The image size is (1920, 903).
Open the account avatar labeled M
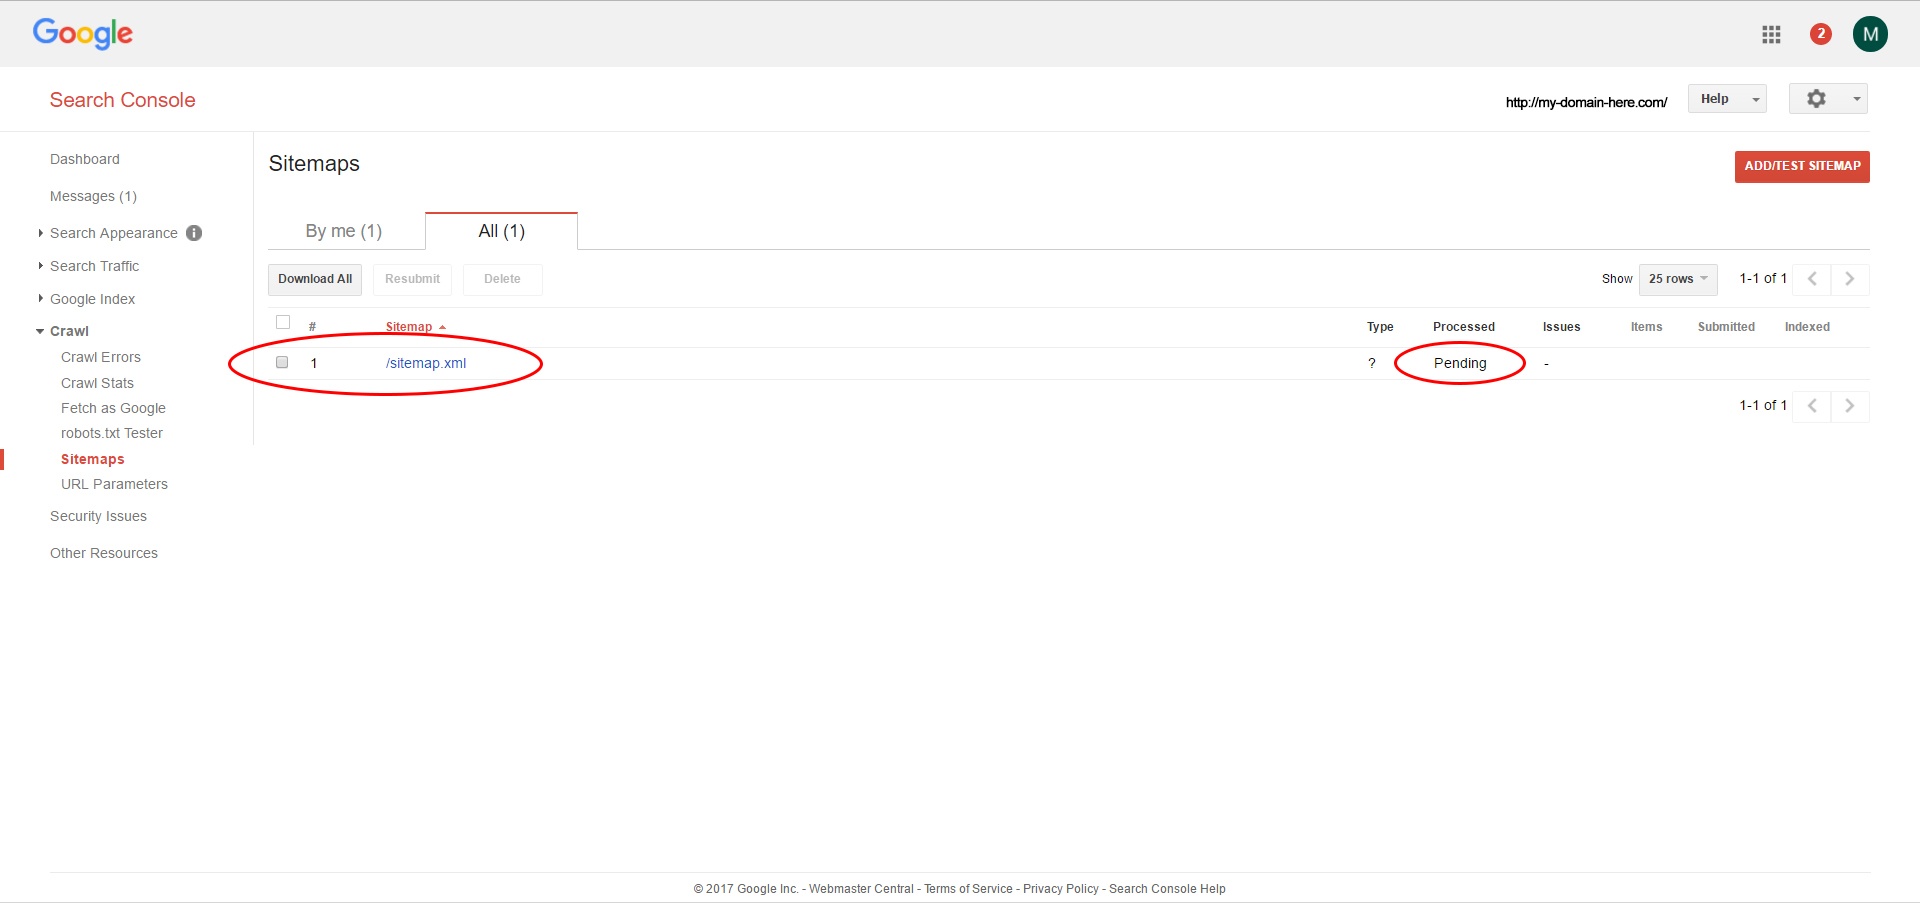pos(1870,34)
